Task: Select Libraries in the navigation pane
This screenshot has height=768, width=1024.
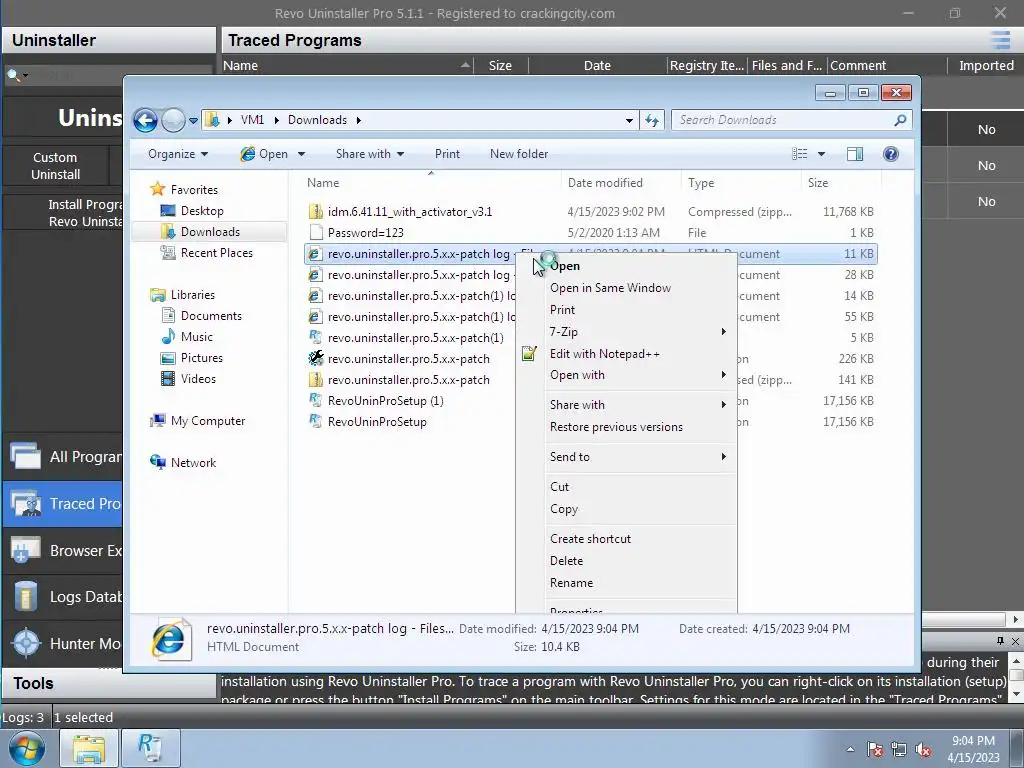Action: coord(193,295)
